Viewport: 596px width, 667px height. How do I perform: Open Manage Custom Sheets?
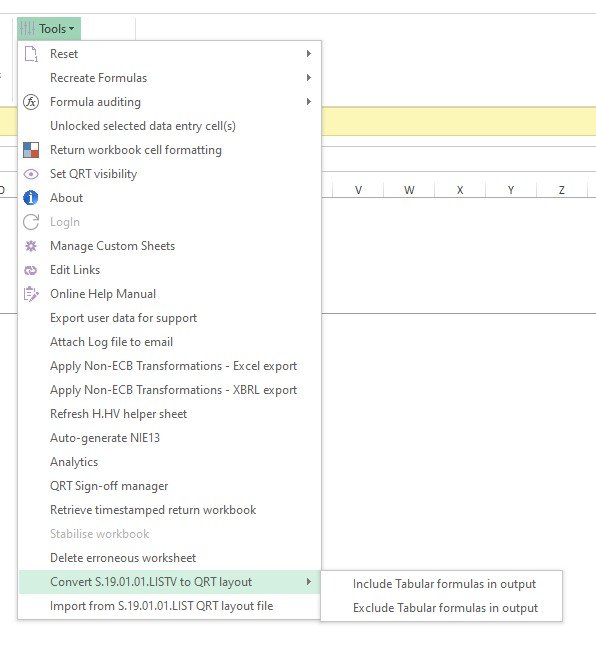169,246
